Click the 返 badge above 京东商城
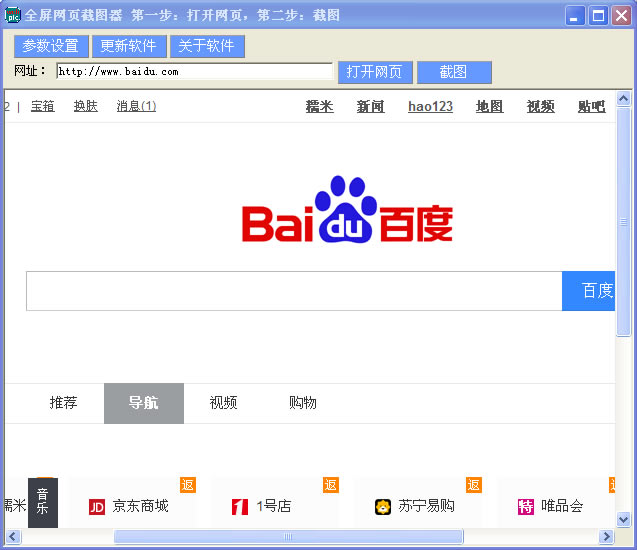Viewport: 637px width, 550px height. pyautogui.click(x=188, y=485)
